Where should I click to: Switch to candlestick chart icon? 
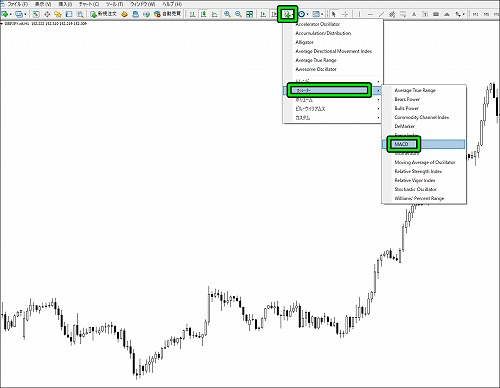pyautogui.click(x=203, y=14)
